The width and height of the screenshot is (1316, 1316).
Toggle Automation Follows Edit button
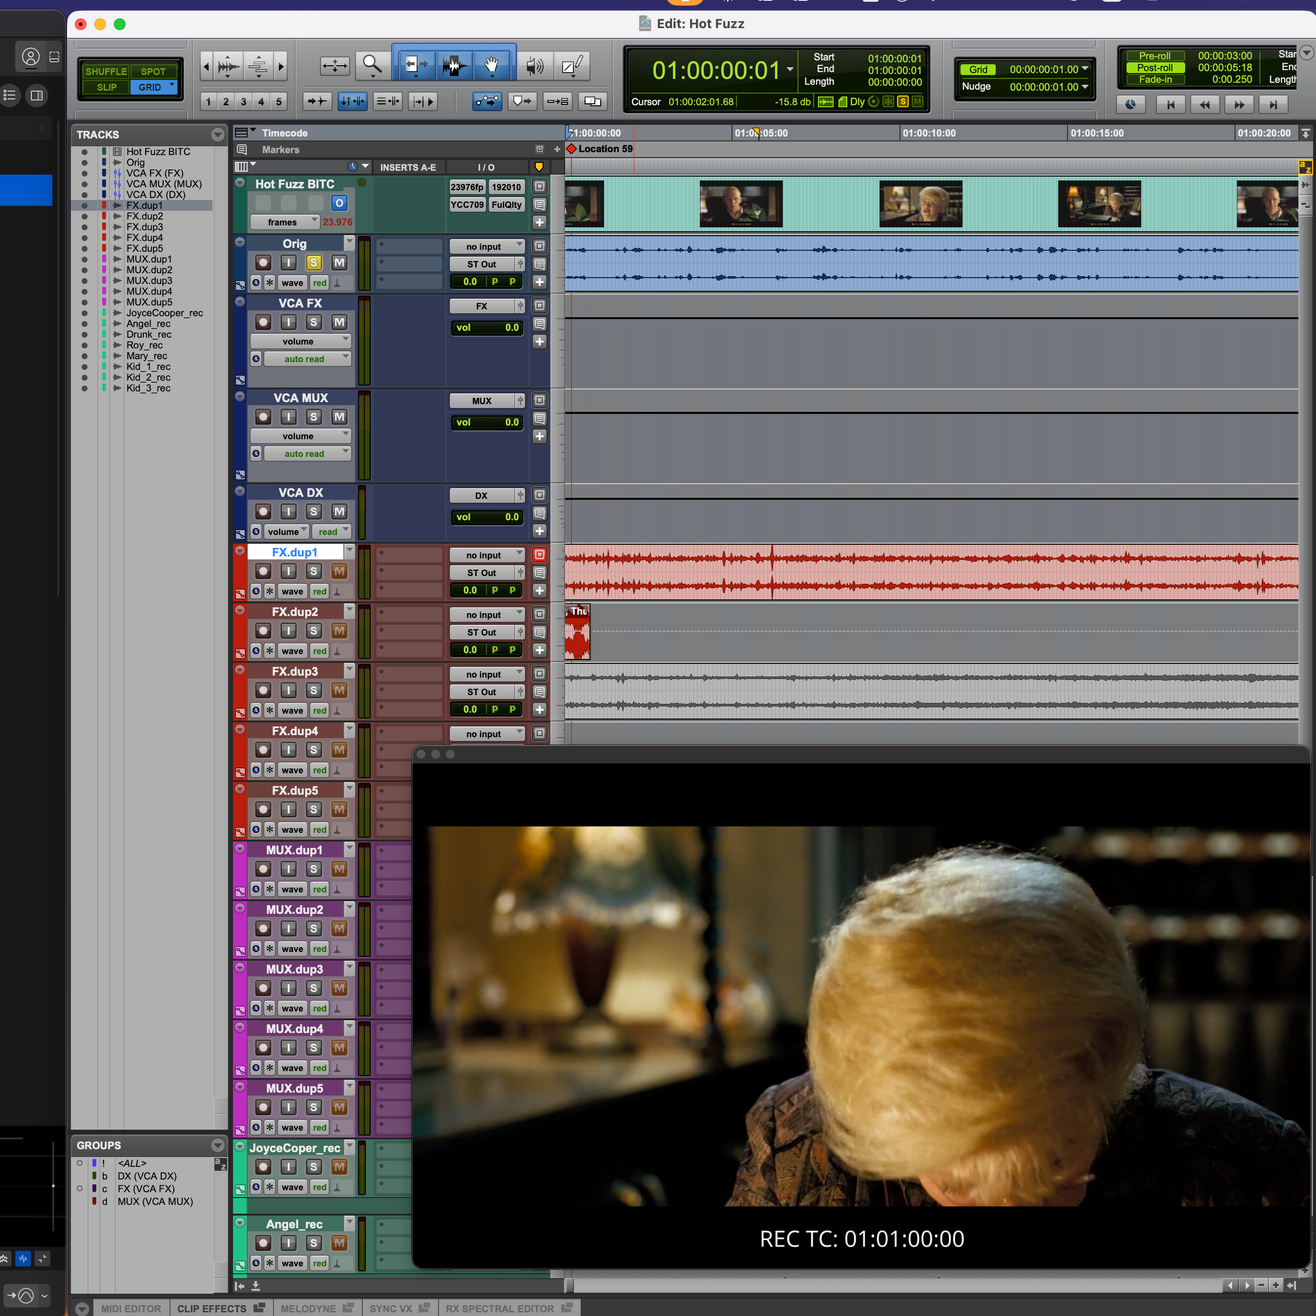487,101
